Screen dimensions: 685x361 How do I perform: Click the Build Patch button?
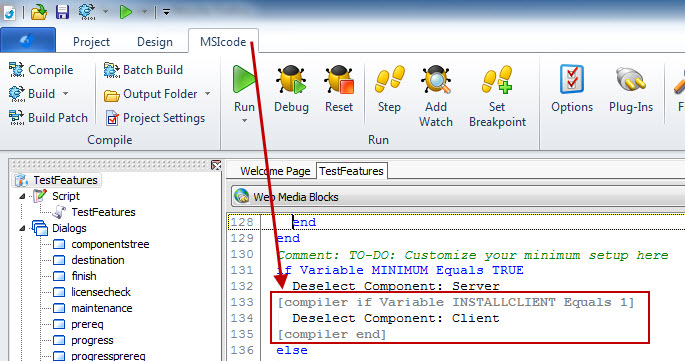(x=48, y=118)
